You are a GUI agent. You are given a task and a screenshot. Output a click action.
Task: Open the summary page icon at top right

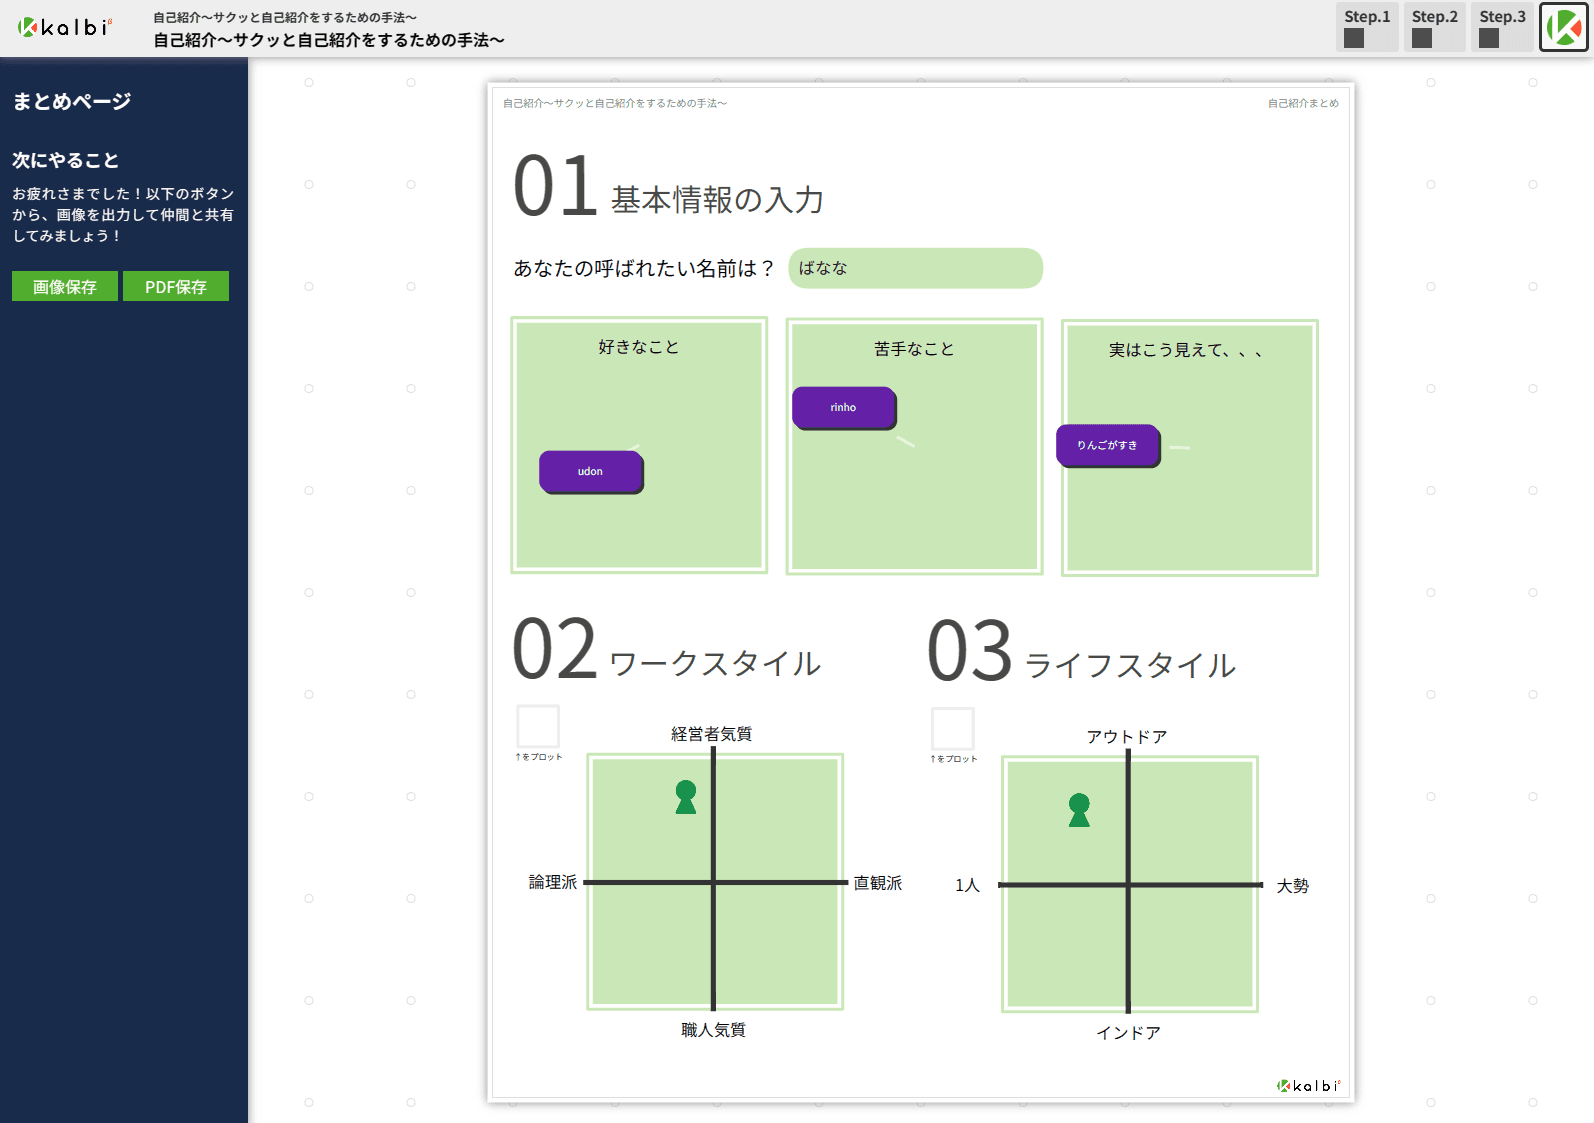(x=1563, y=27)
